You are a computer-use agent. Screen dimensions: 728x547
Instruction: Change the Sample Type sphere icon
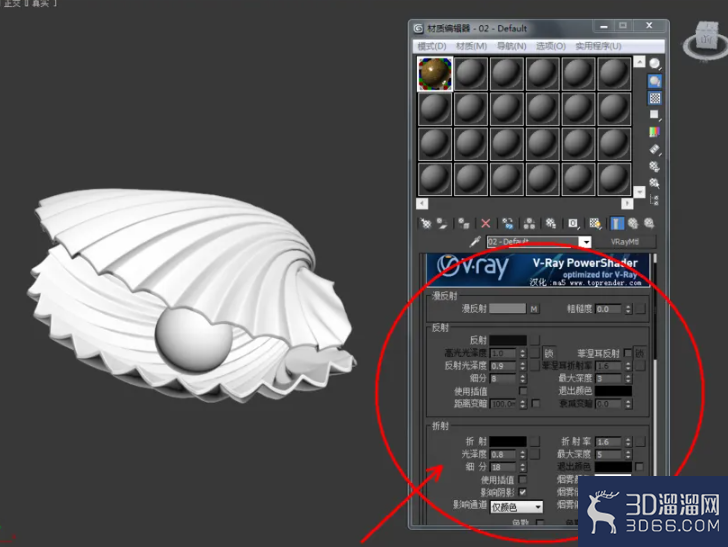(x=655, y=64)
